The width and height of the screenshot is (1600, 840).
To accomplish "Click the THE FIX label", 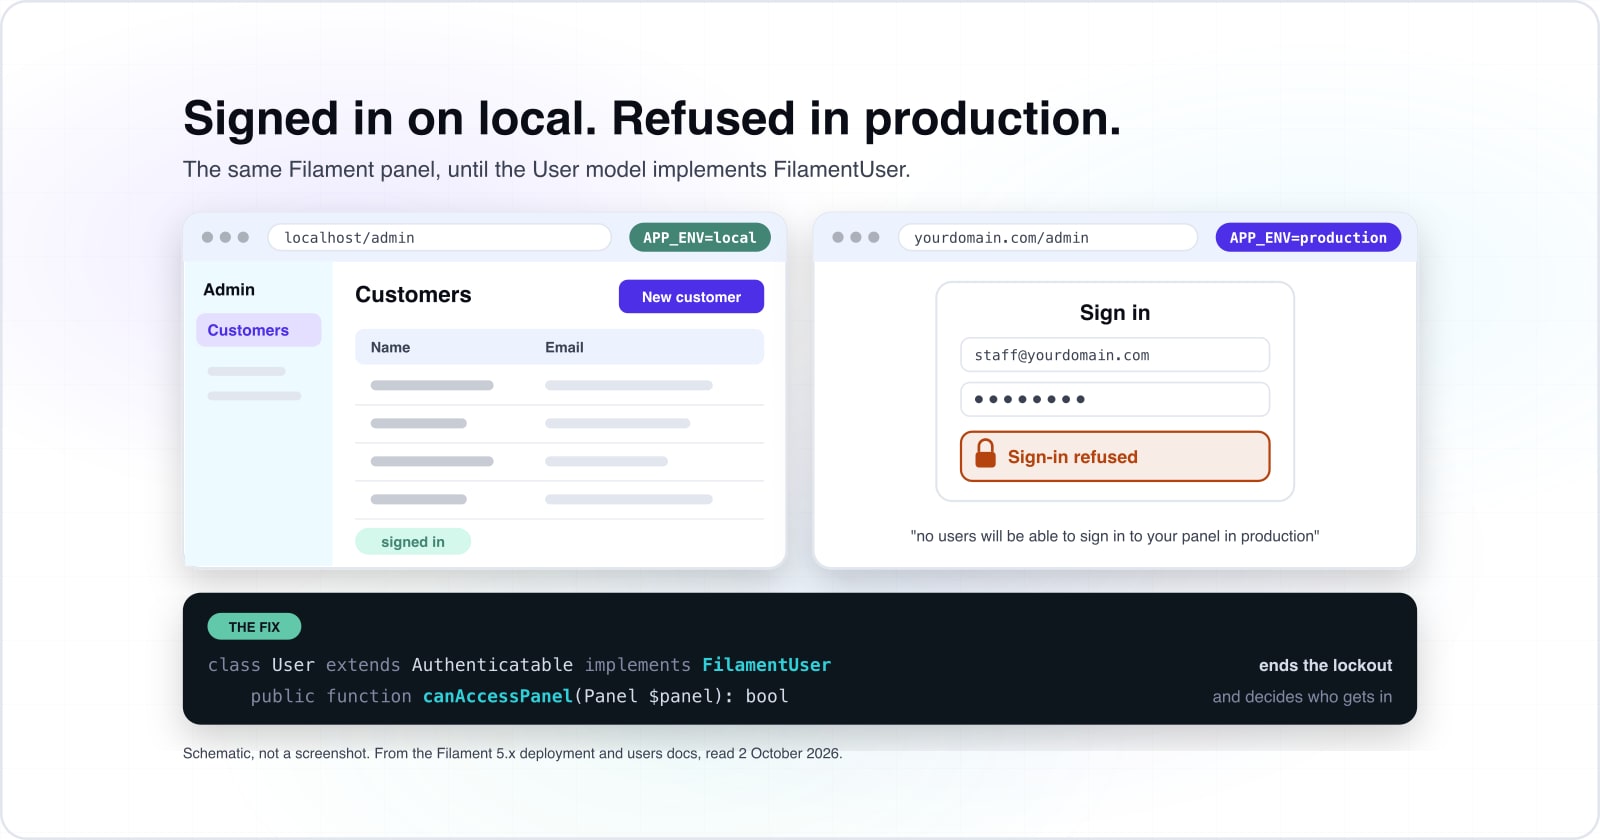I will pos(254,627).
